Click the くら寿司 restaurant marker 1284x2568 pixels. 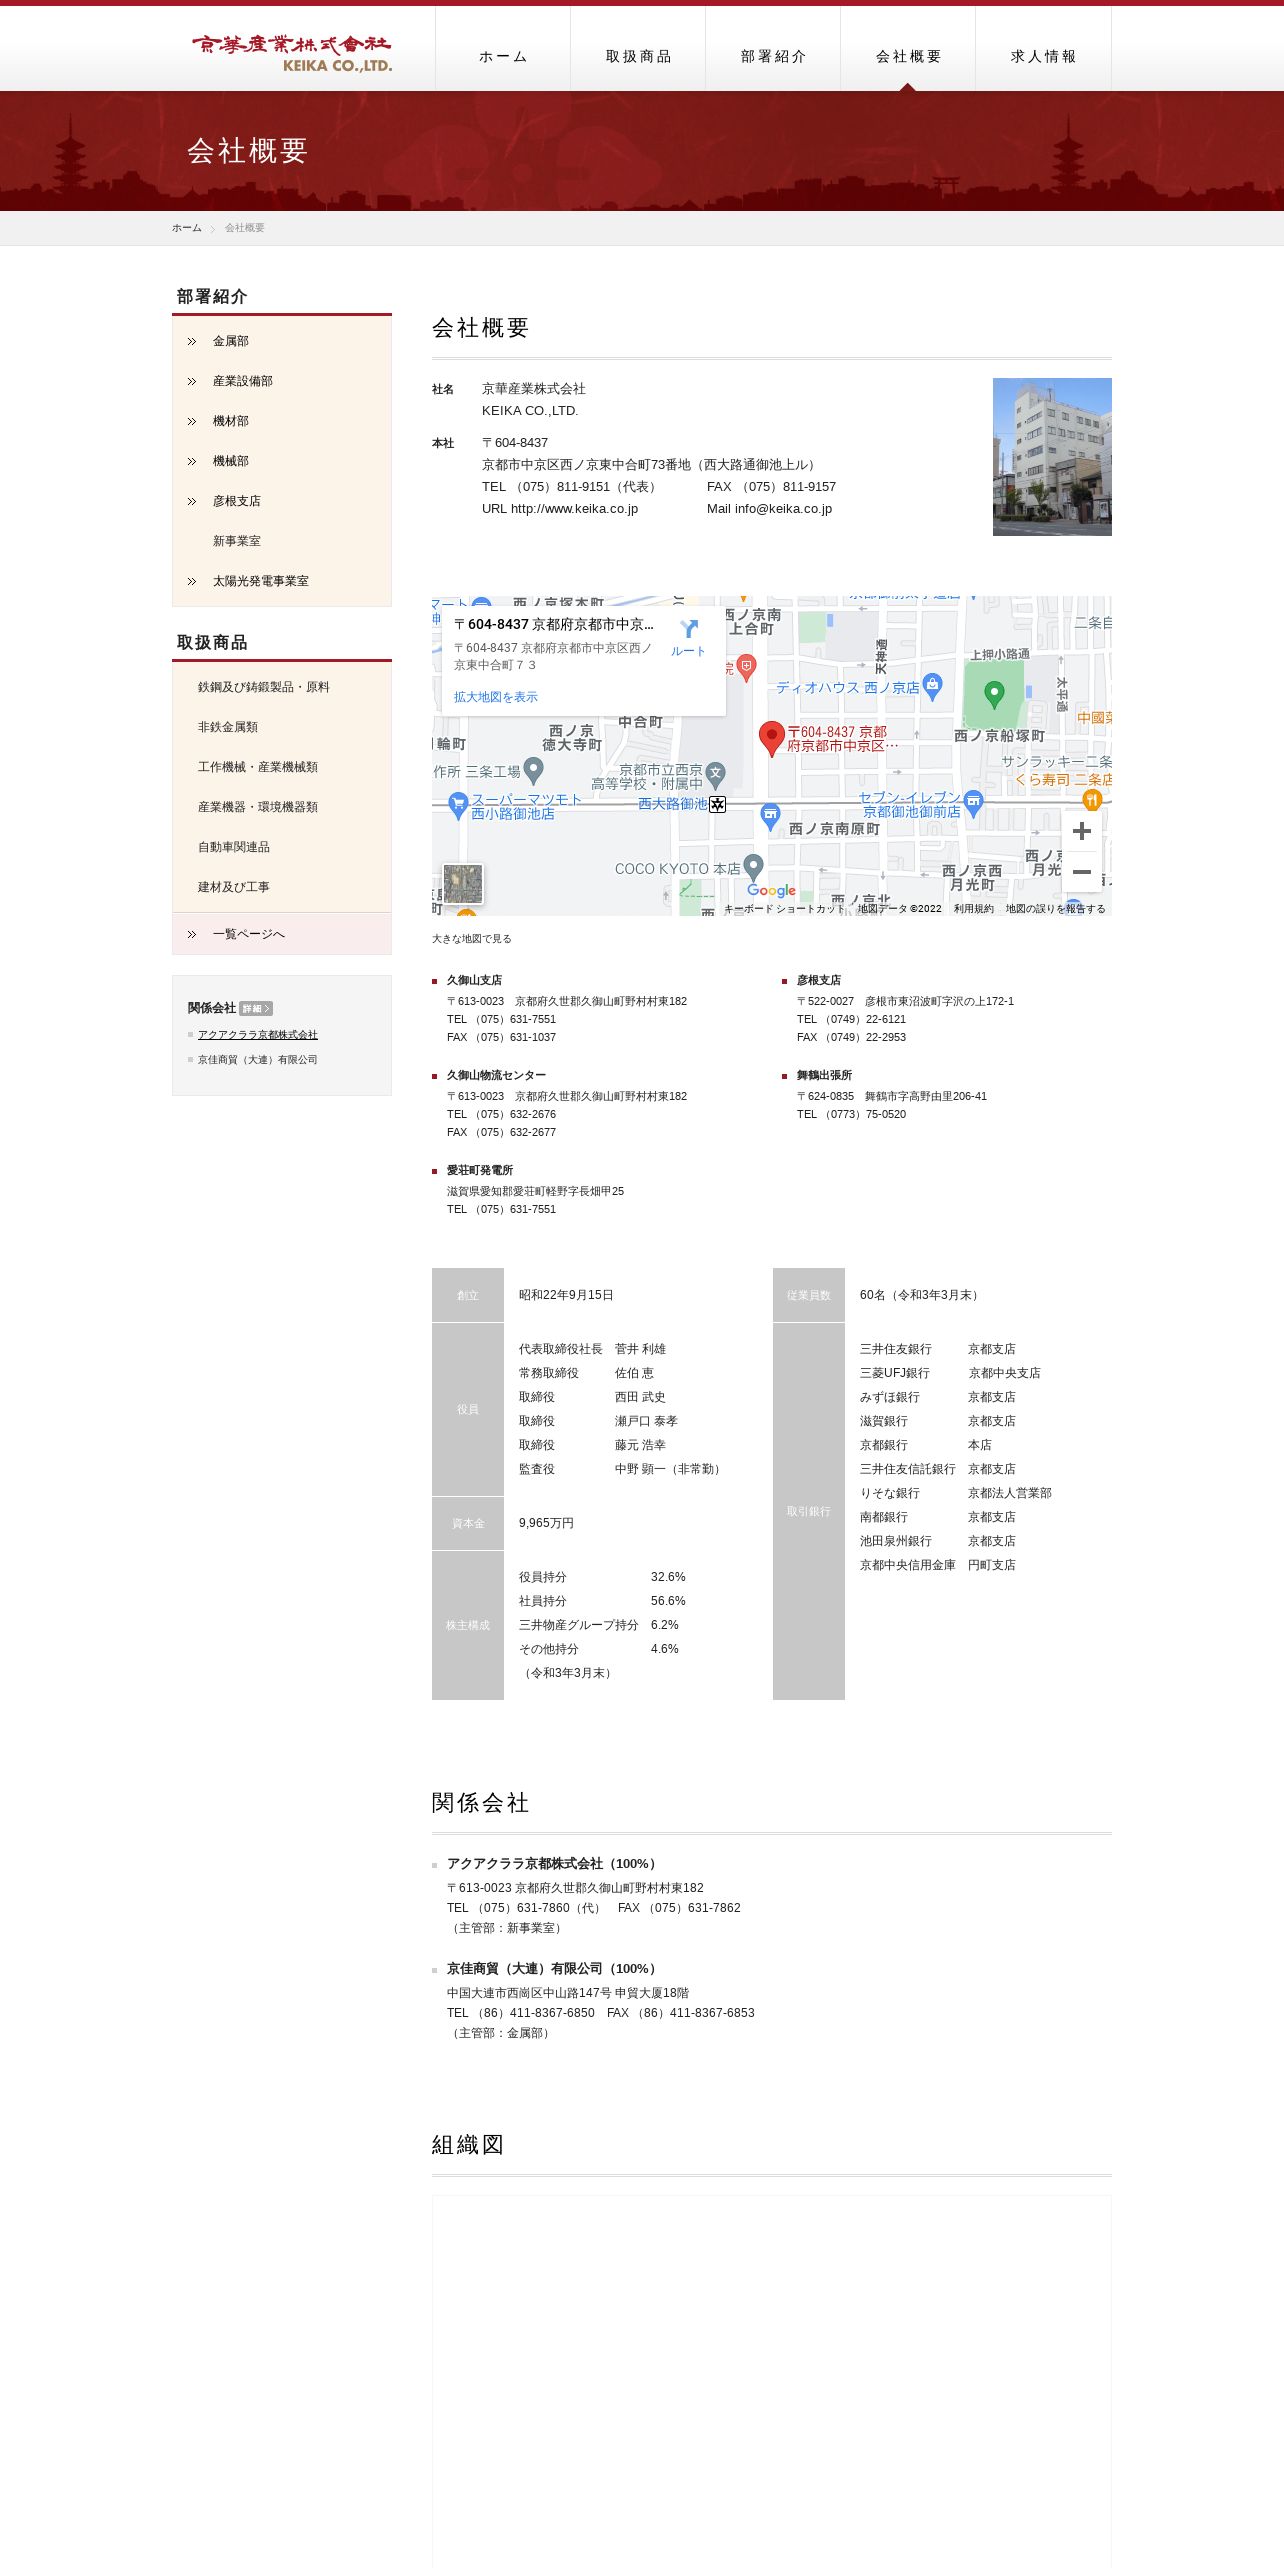(1092, 799)
